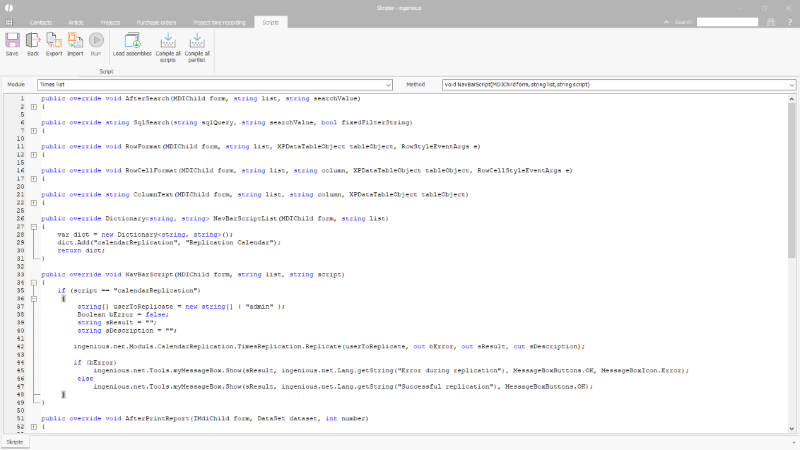Open the Purchase orders tab

point(156,22)
